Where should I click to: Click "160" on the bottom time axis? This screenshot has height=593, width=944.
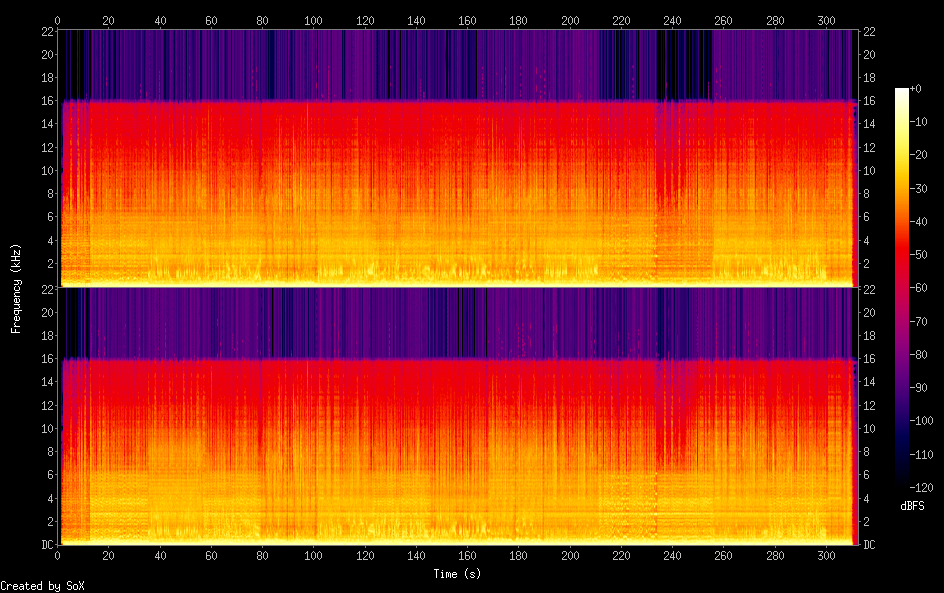[x=467, y=556]
